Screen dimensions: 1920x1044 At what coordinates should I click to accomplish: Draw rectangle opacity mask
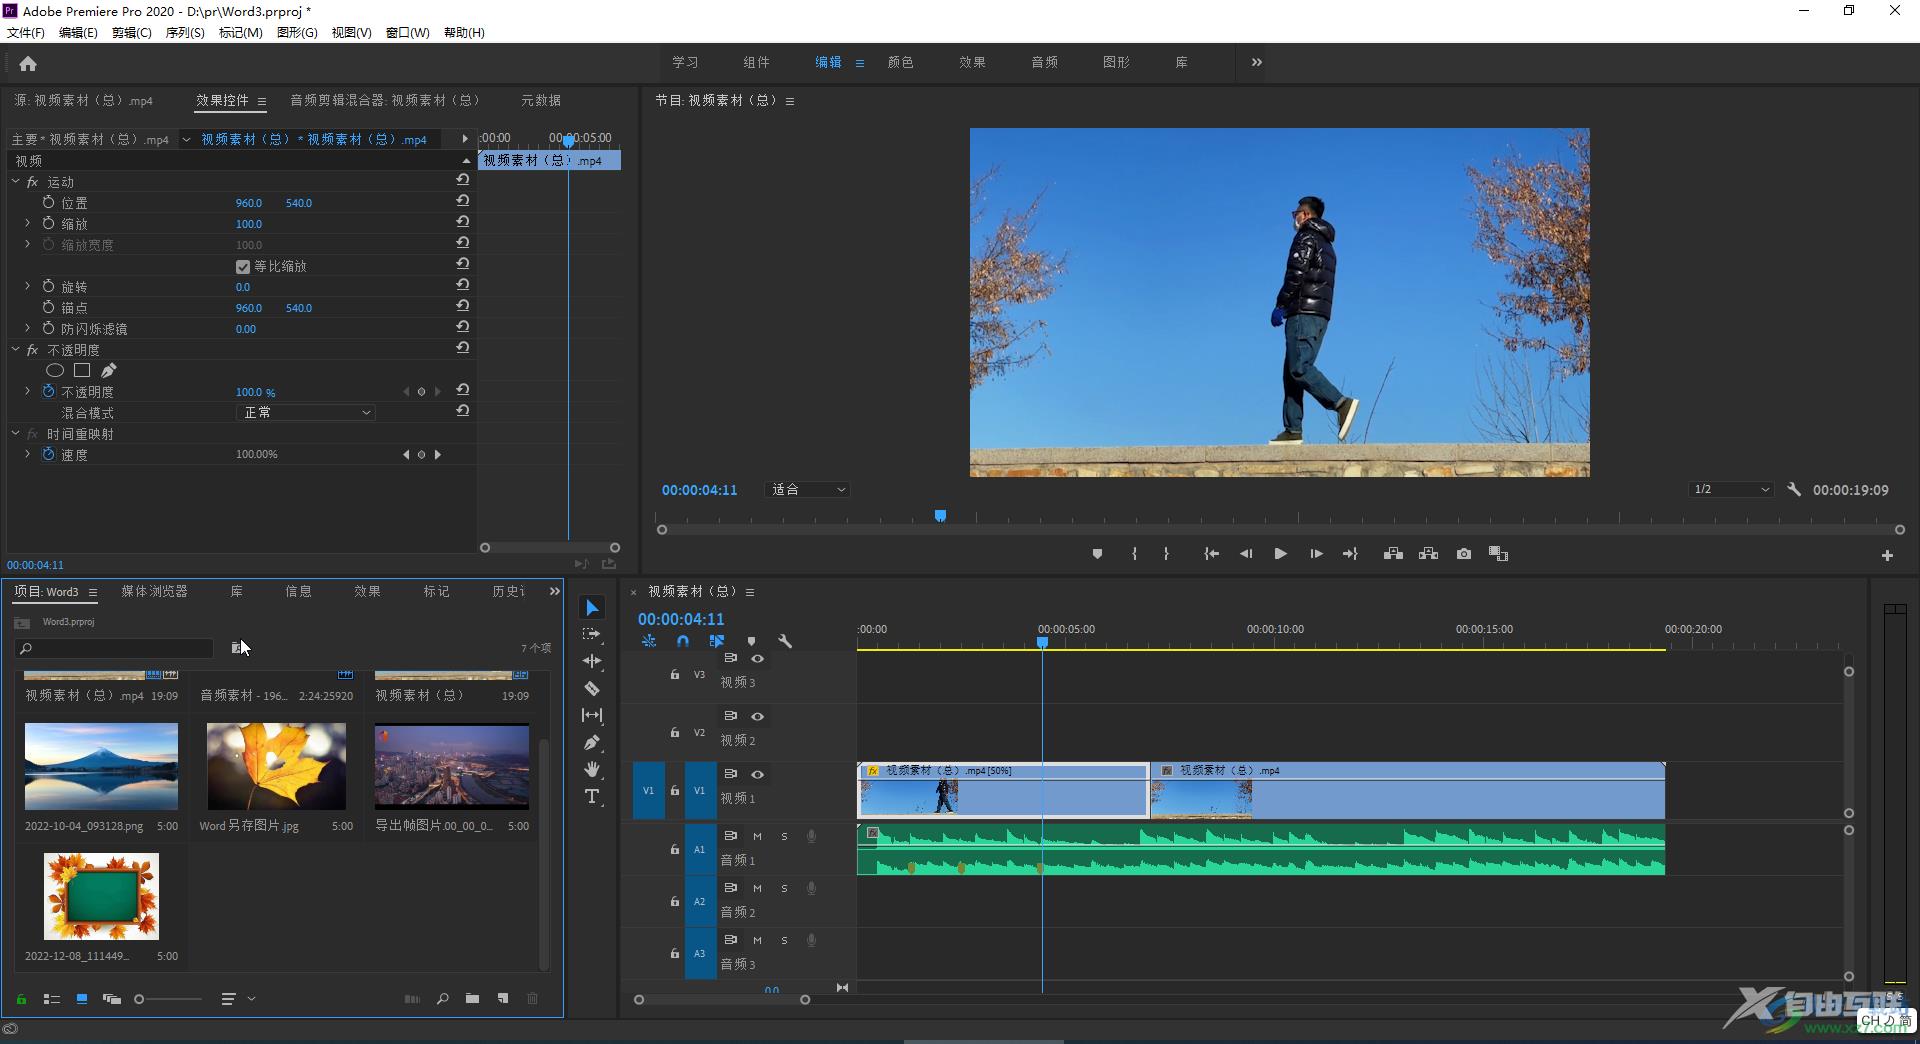point(82,370)
